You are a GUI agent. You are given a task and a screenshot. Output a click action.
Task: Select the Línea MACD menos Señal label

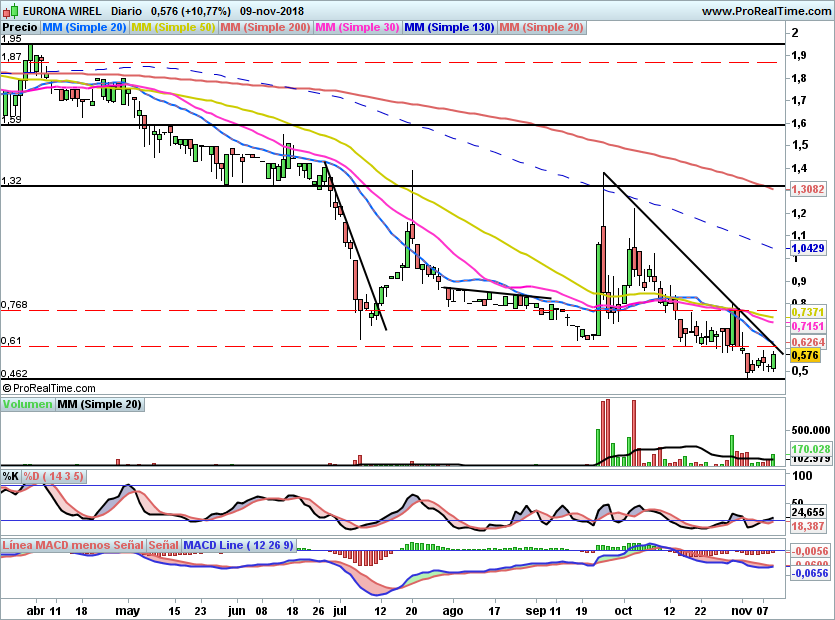[73, 545]
